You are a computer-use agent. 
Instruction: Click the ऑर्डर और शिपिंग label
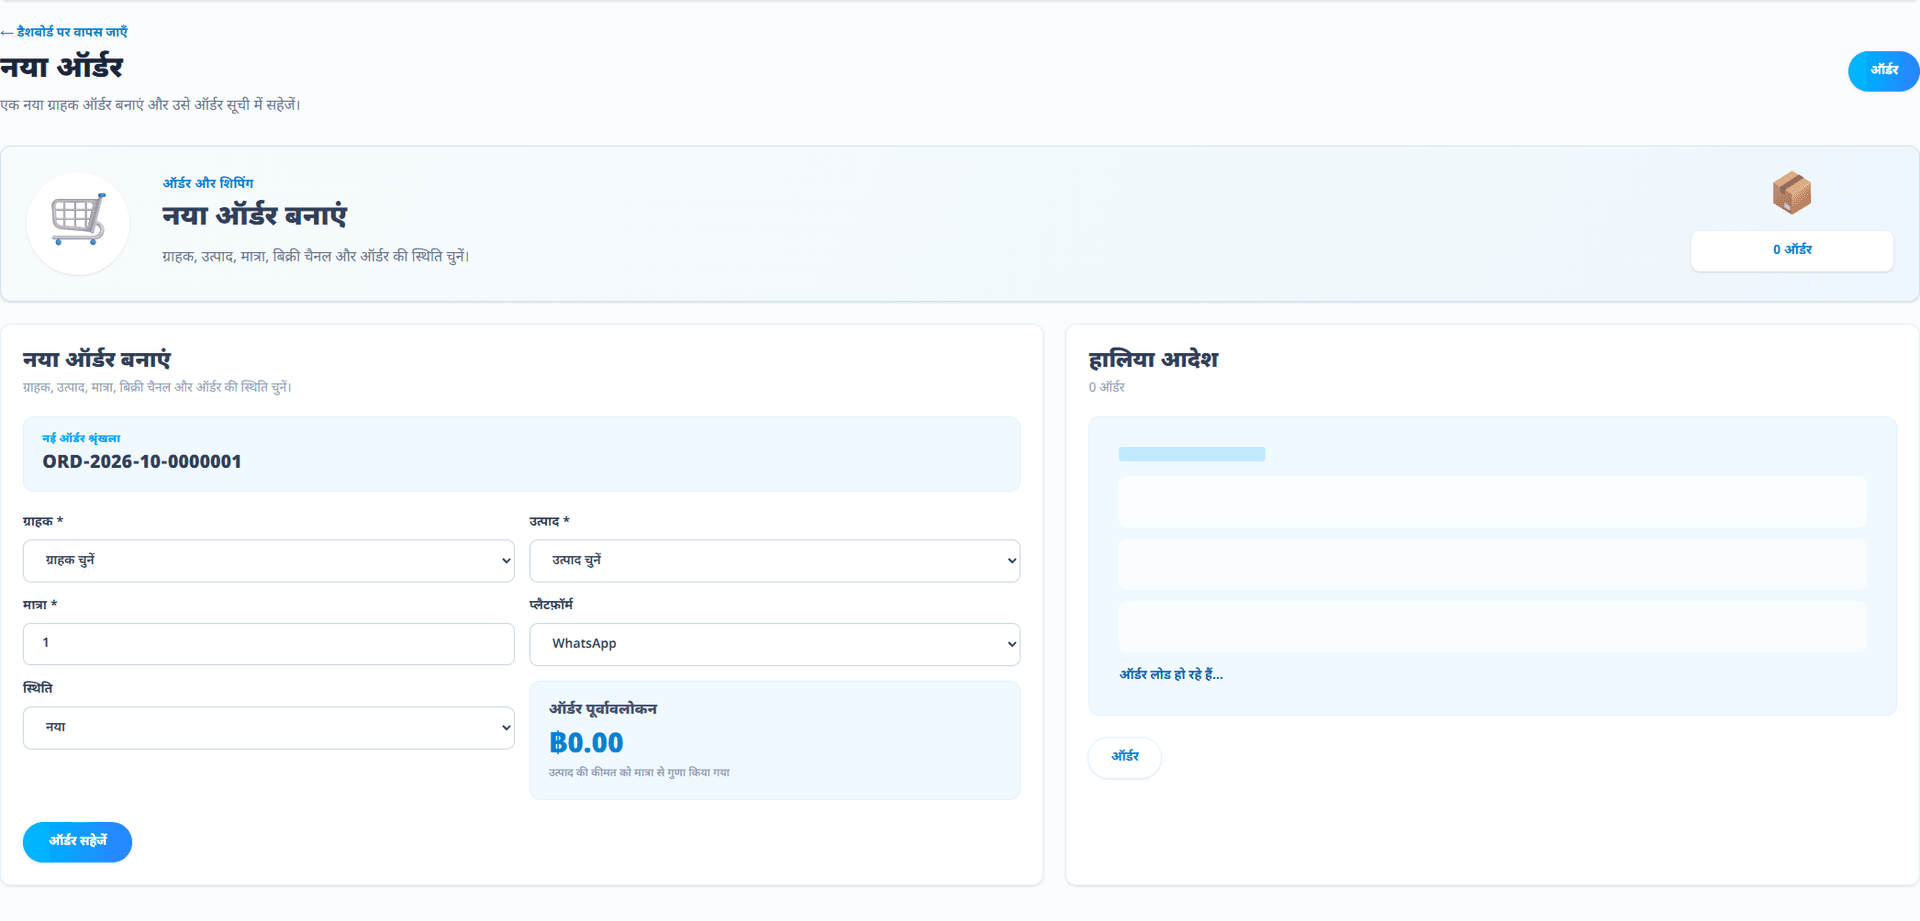[208, 183]
